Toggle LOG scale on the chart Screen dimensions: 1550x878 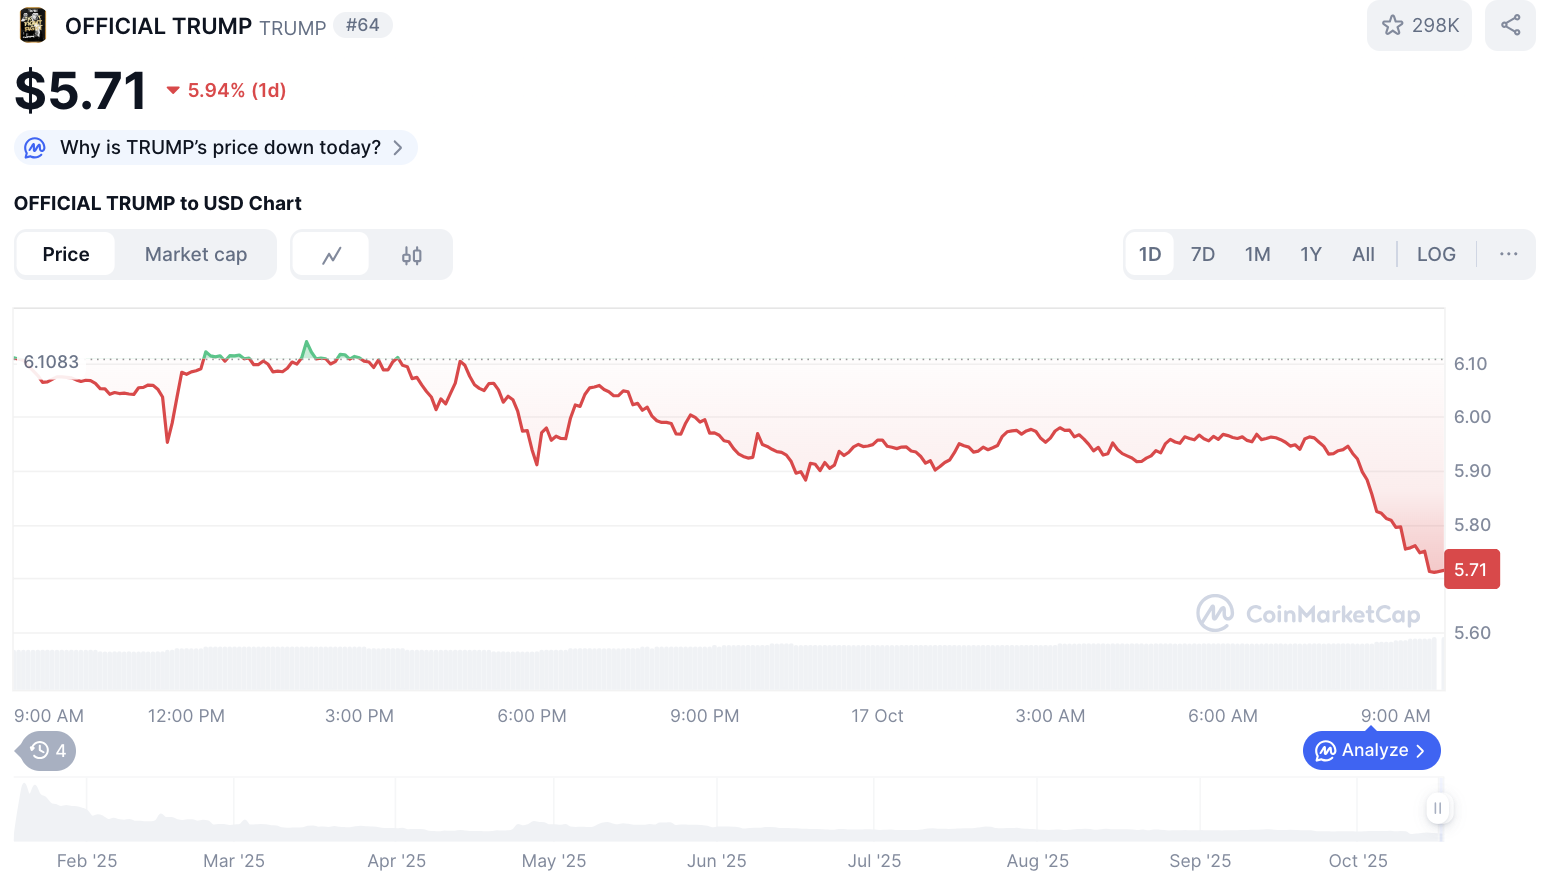[1435, 254]
